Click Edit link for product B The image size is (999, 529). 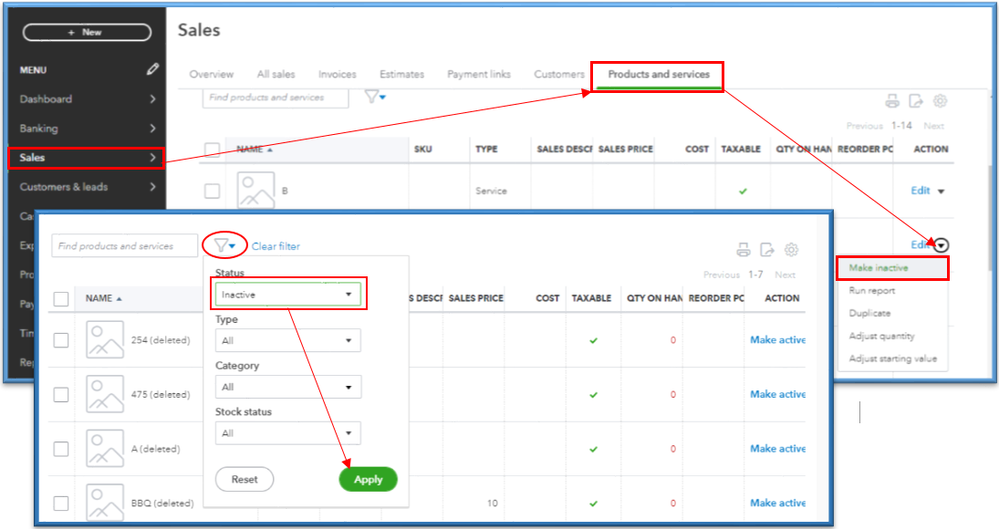[920, 190]
